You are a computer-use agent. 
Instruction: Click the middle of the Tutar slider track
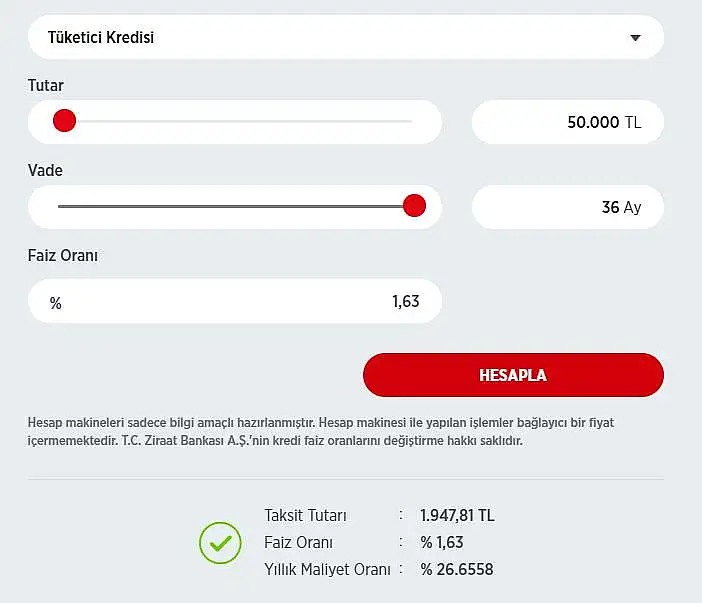tap(235, 121)
